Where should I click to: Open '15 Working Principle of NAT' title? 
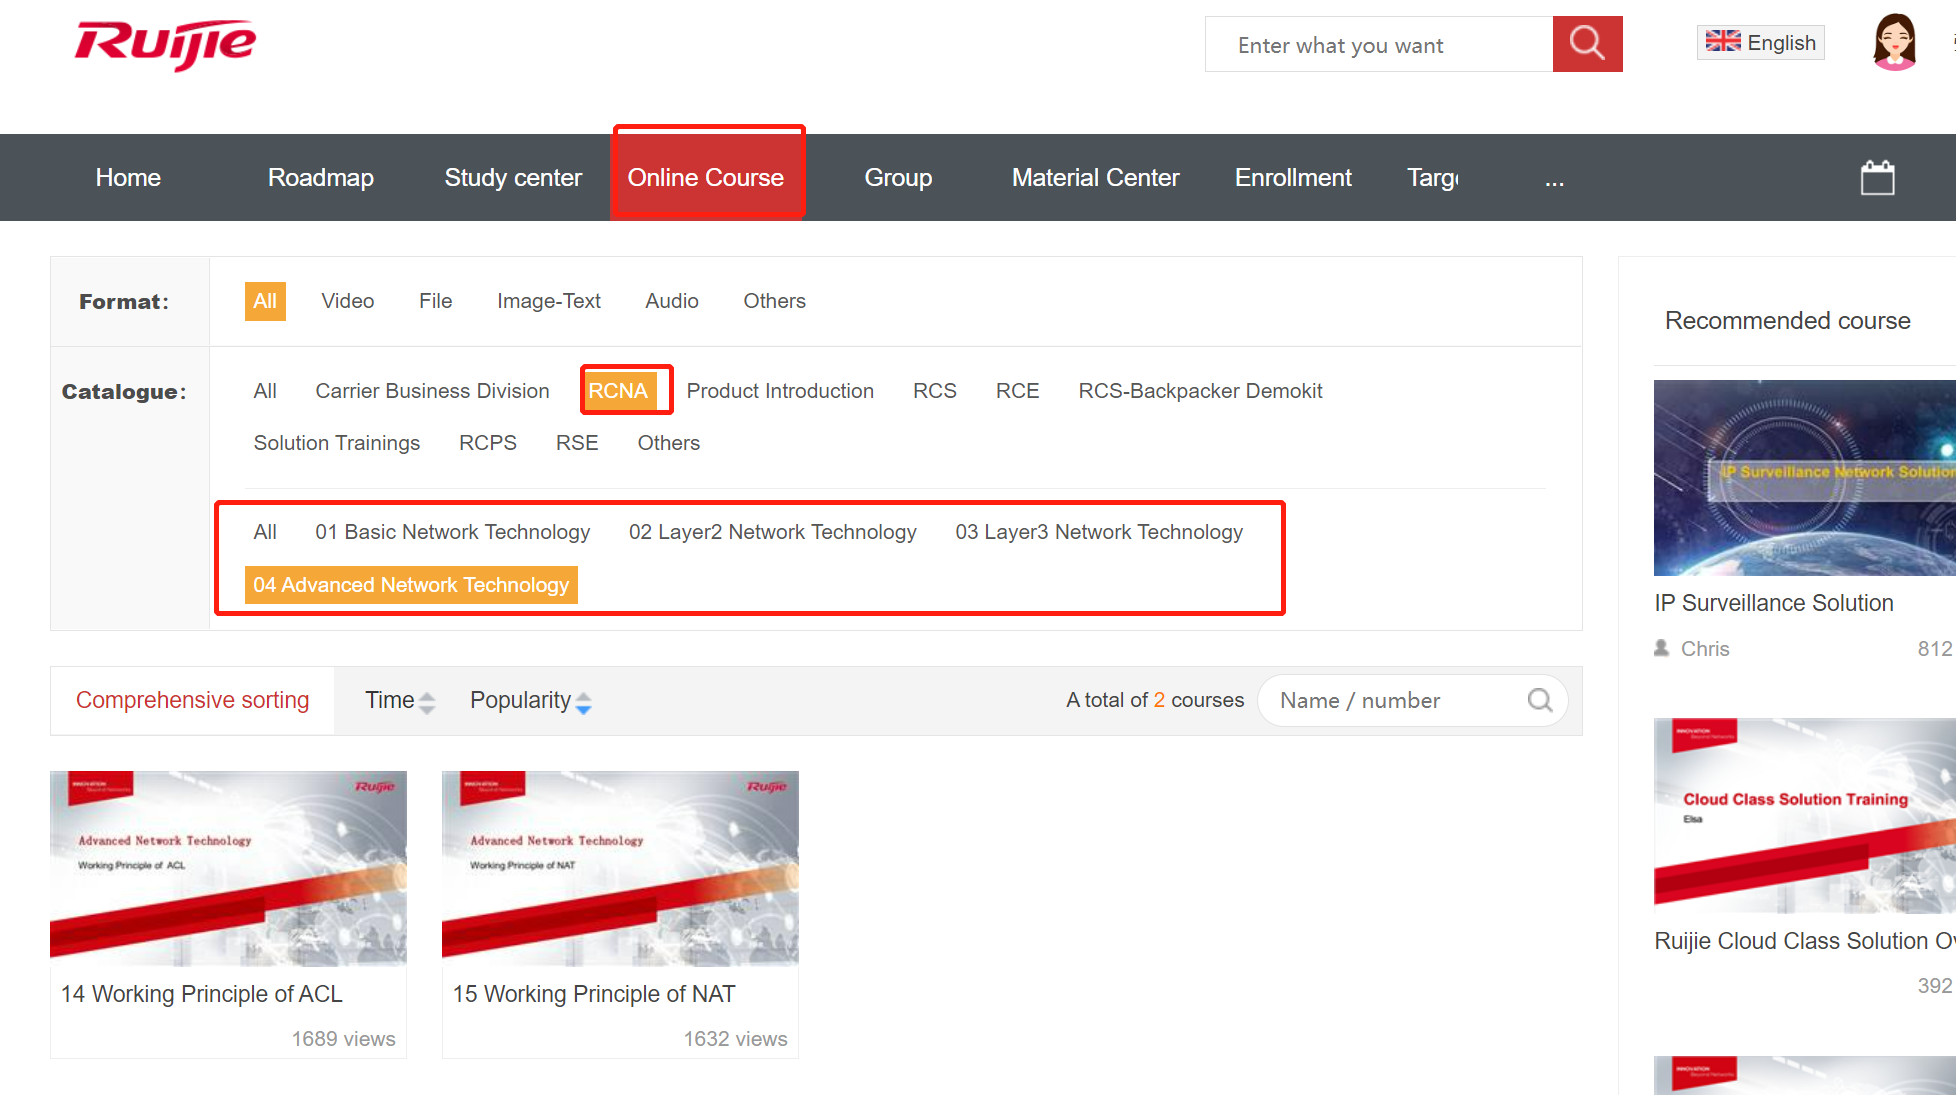(x=594, y=994)
